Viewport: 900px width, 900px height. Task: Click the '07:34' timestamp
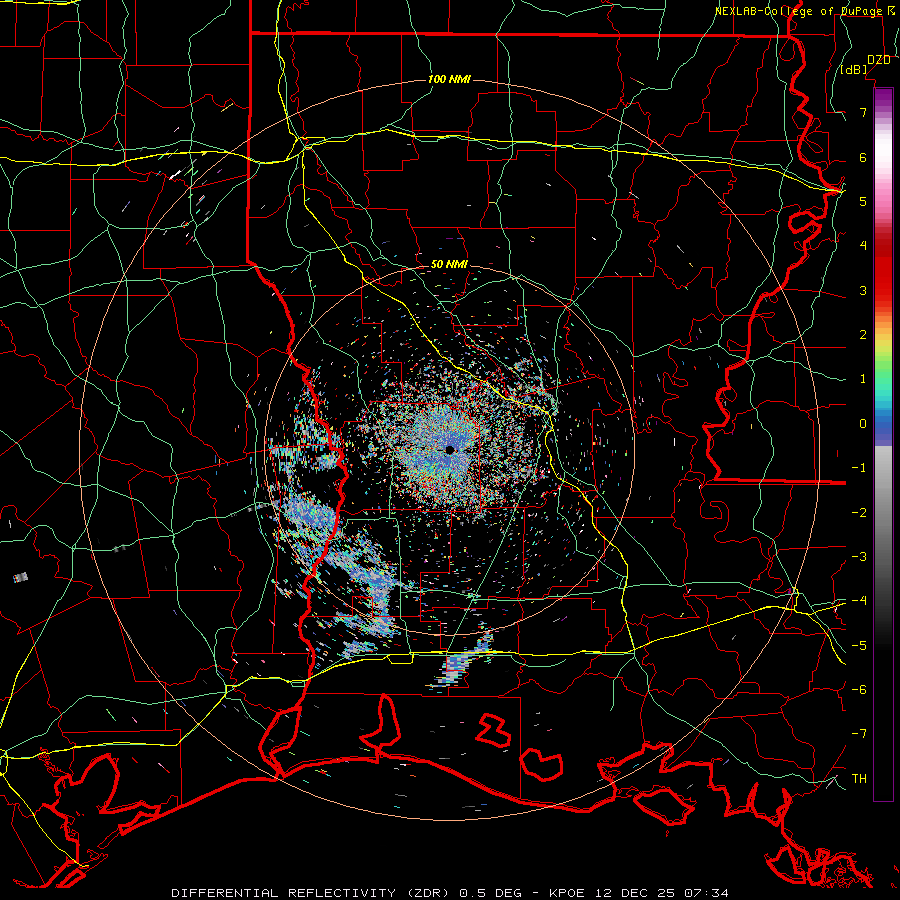(705, 893)
